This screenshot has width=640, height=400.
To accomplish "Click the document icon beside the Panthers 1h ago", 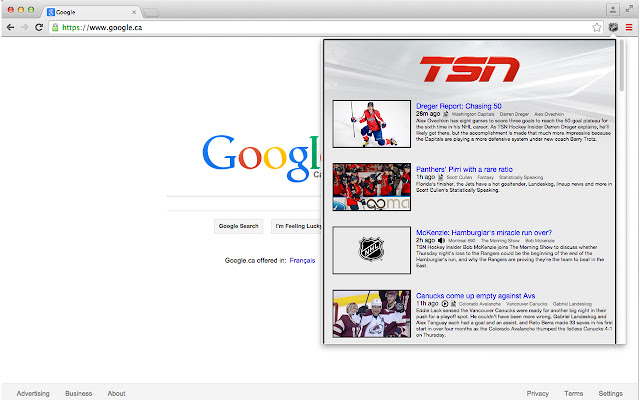I will 440,177.
